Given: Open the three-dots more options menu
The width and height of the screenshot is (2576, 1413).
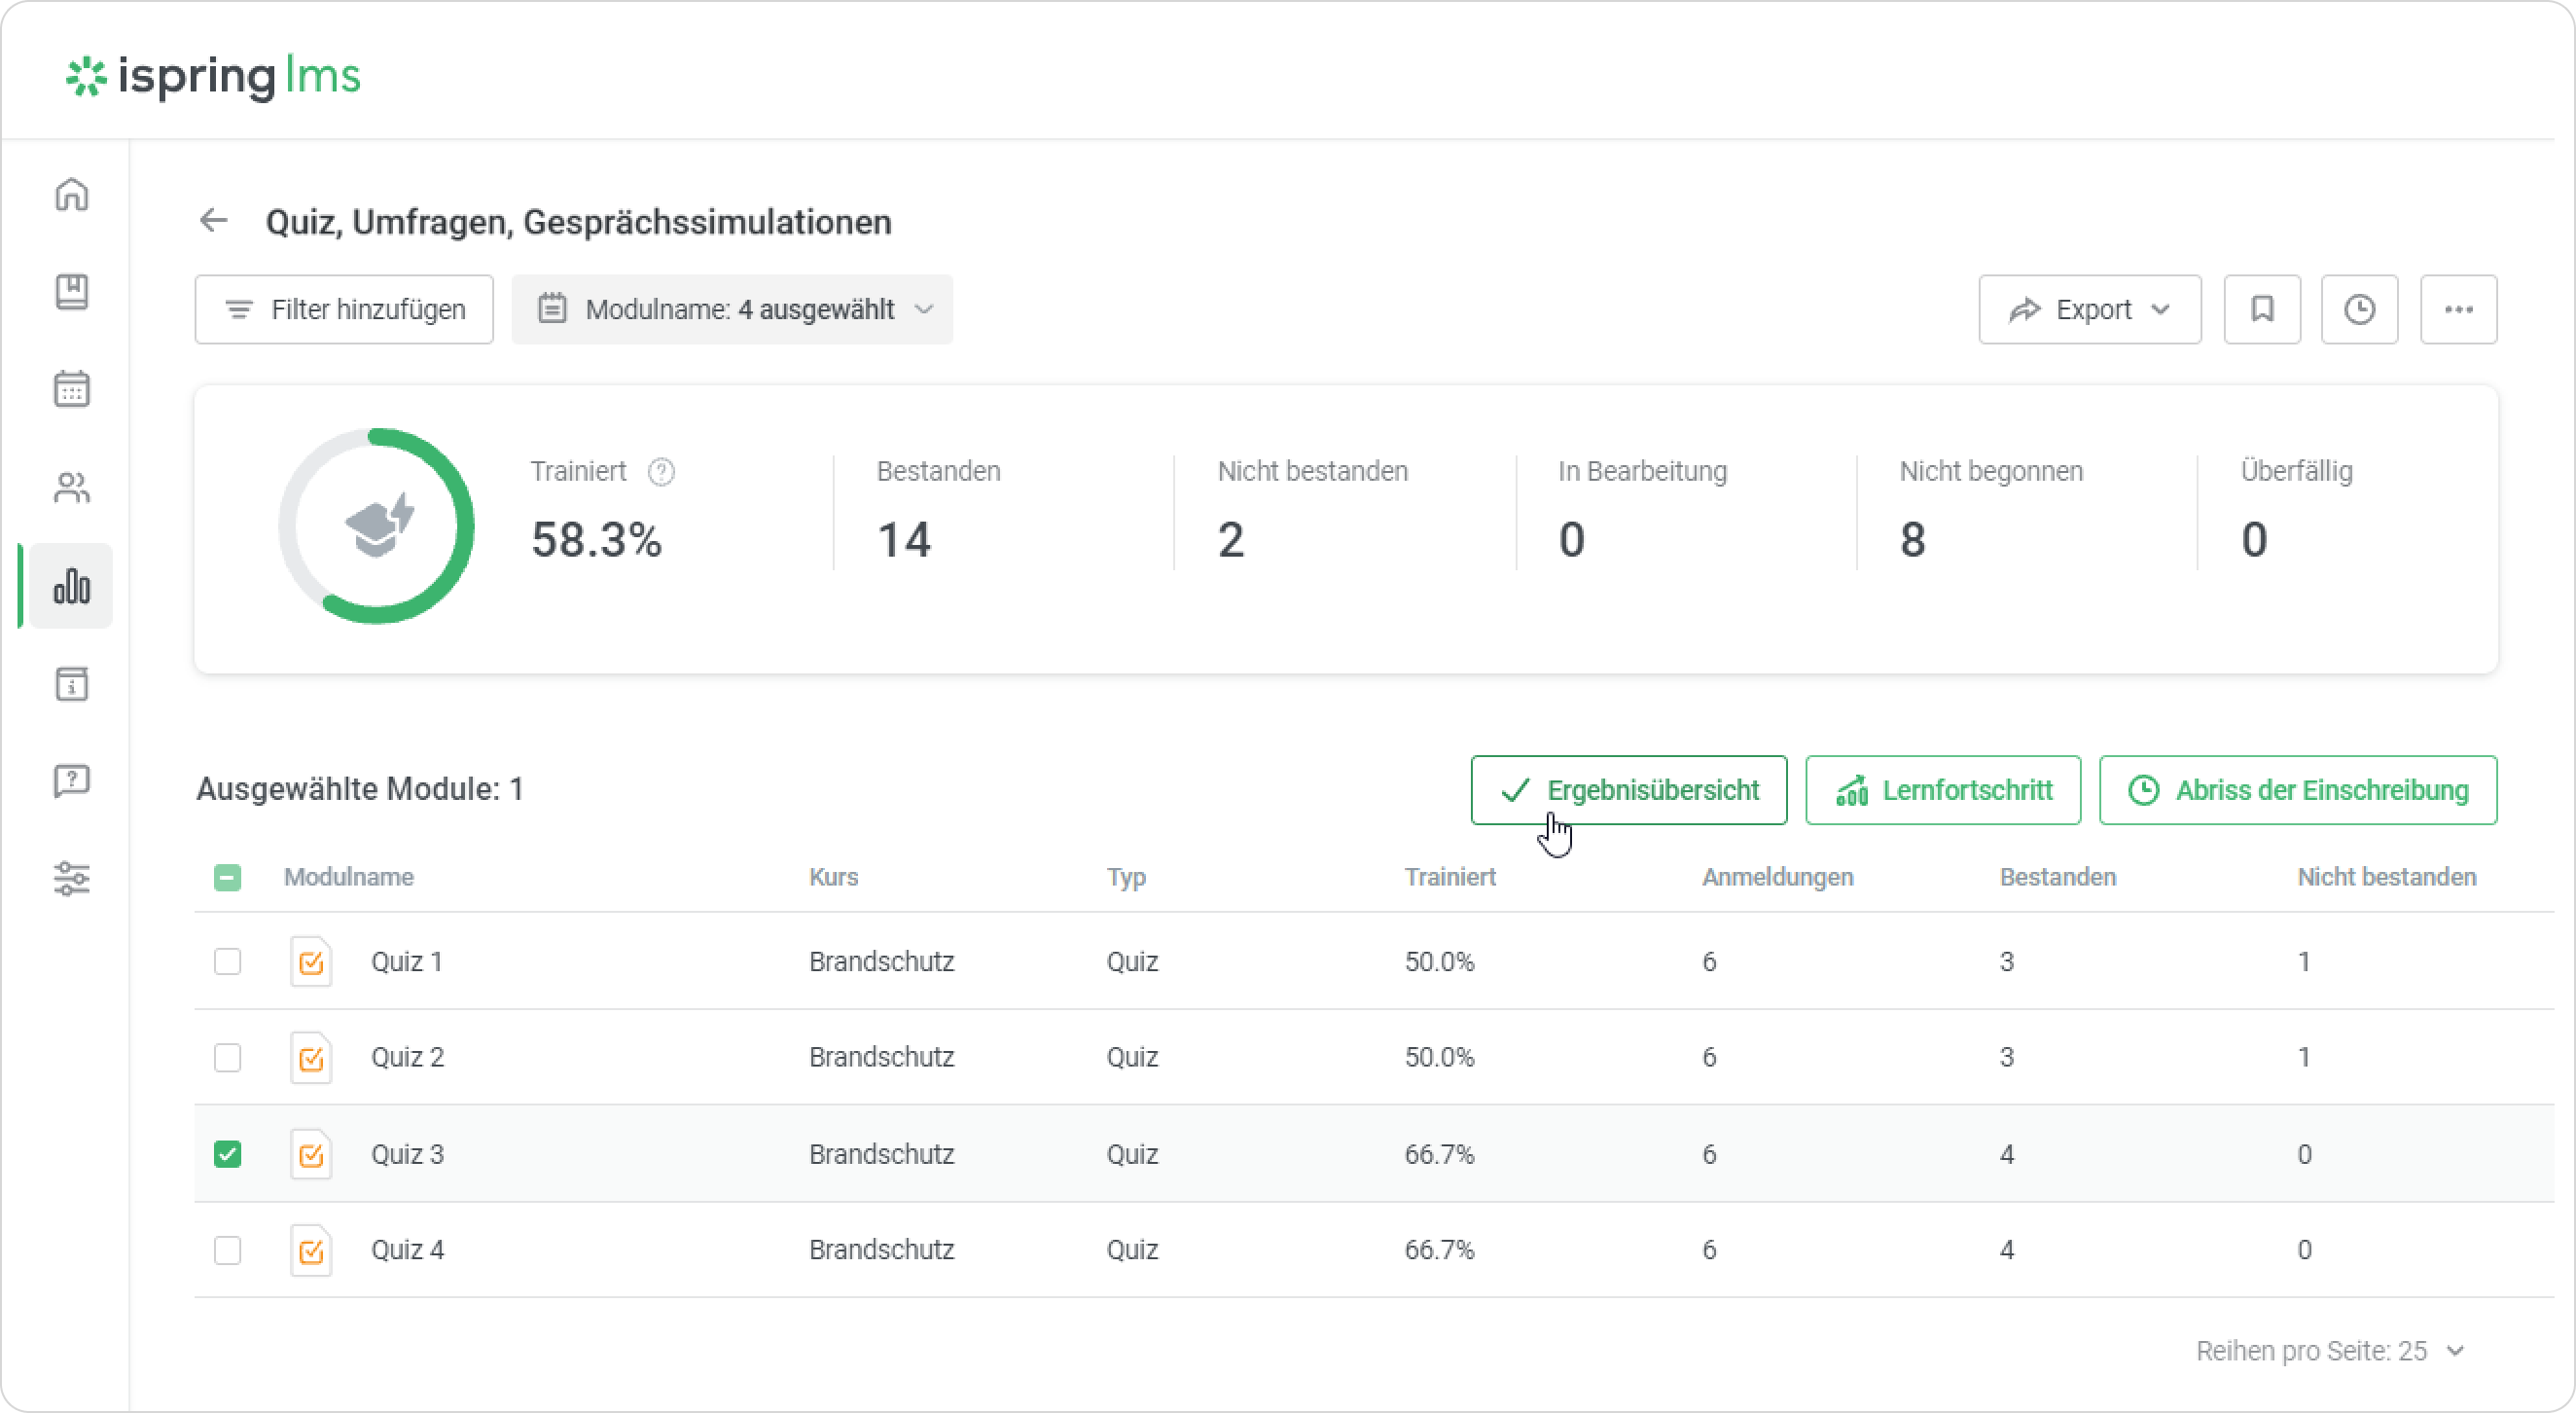Looking at the screenshot, I should [x=2458, y=310].
